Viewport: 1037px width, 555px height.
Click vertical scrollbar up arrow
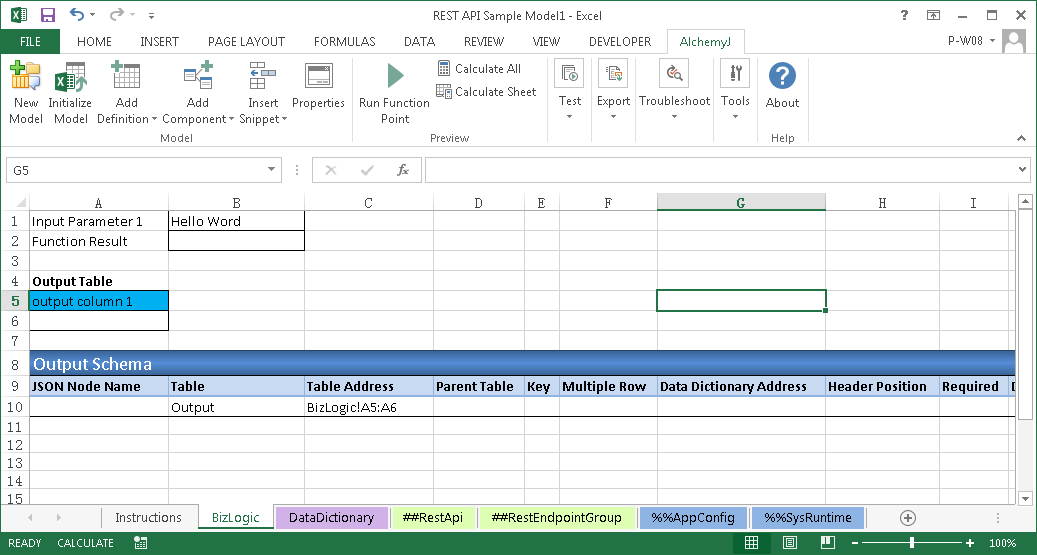coord(1025,200)
